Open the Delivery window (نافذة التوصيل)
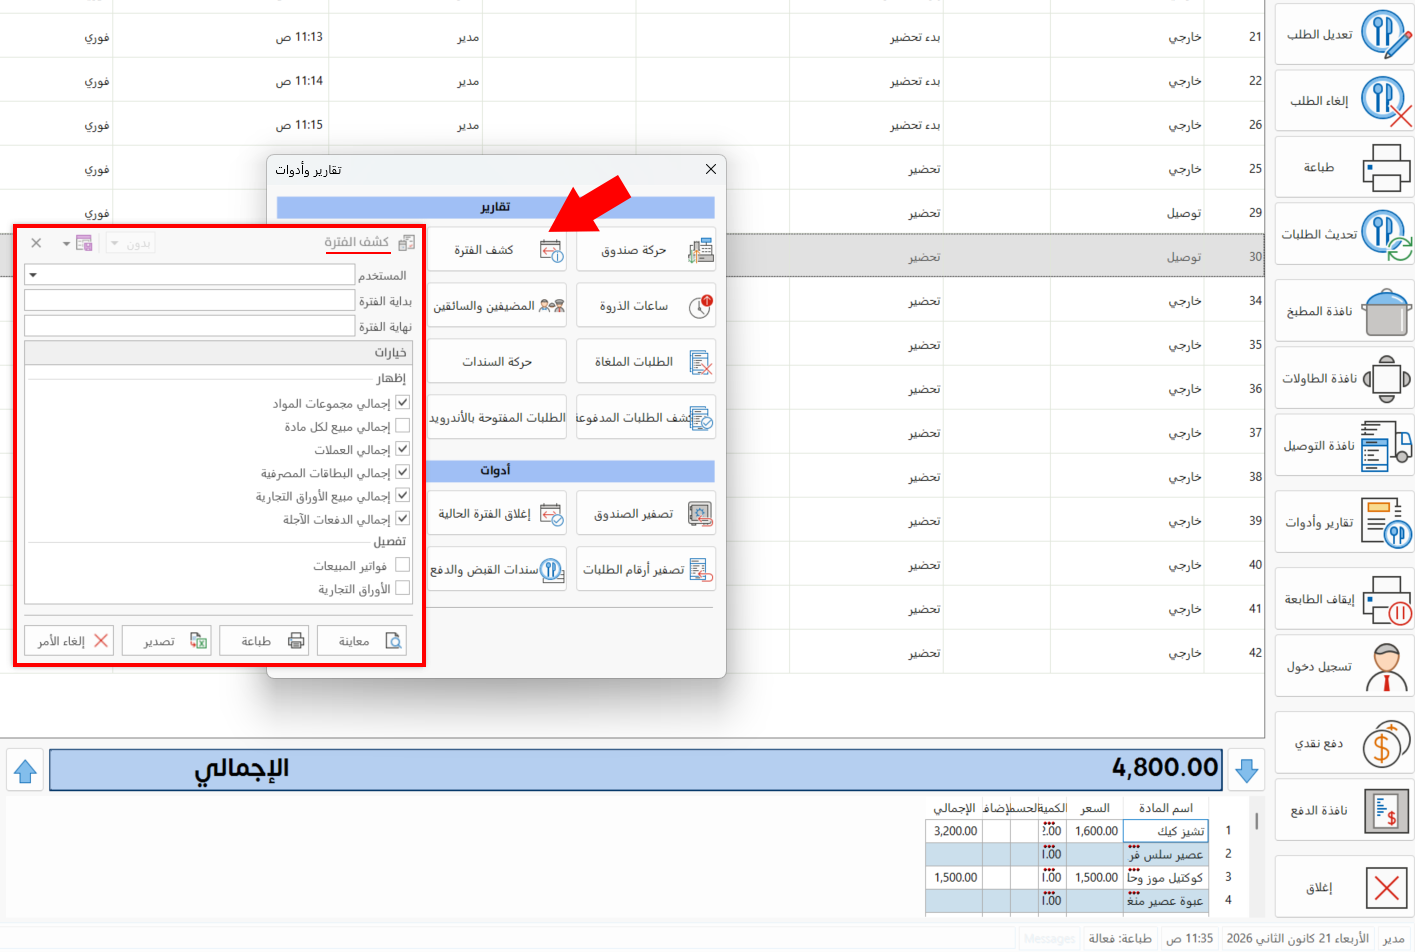The height and width of the screenshot is (952, 1415). pos(1345,445)
